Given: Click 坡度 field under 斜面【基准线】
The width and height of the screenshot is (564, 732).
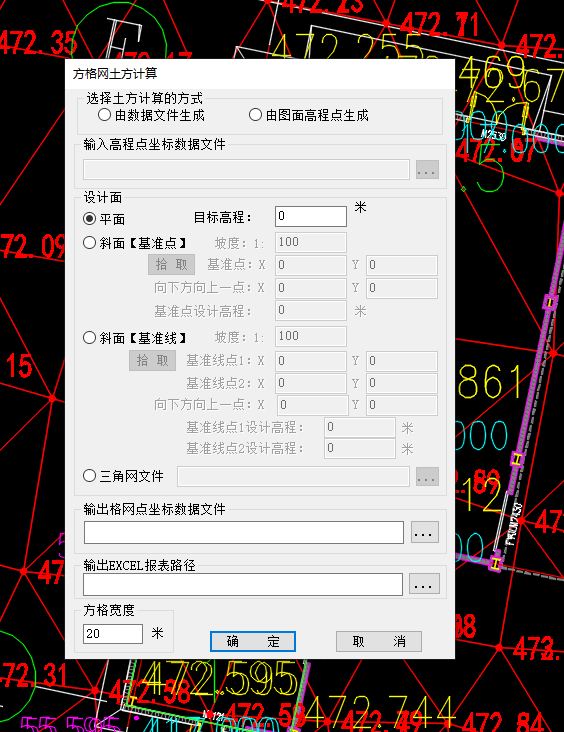Looking at the screenshot, I should [x=310, y=336].
